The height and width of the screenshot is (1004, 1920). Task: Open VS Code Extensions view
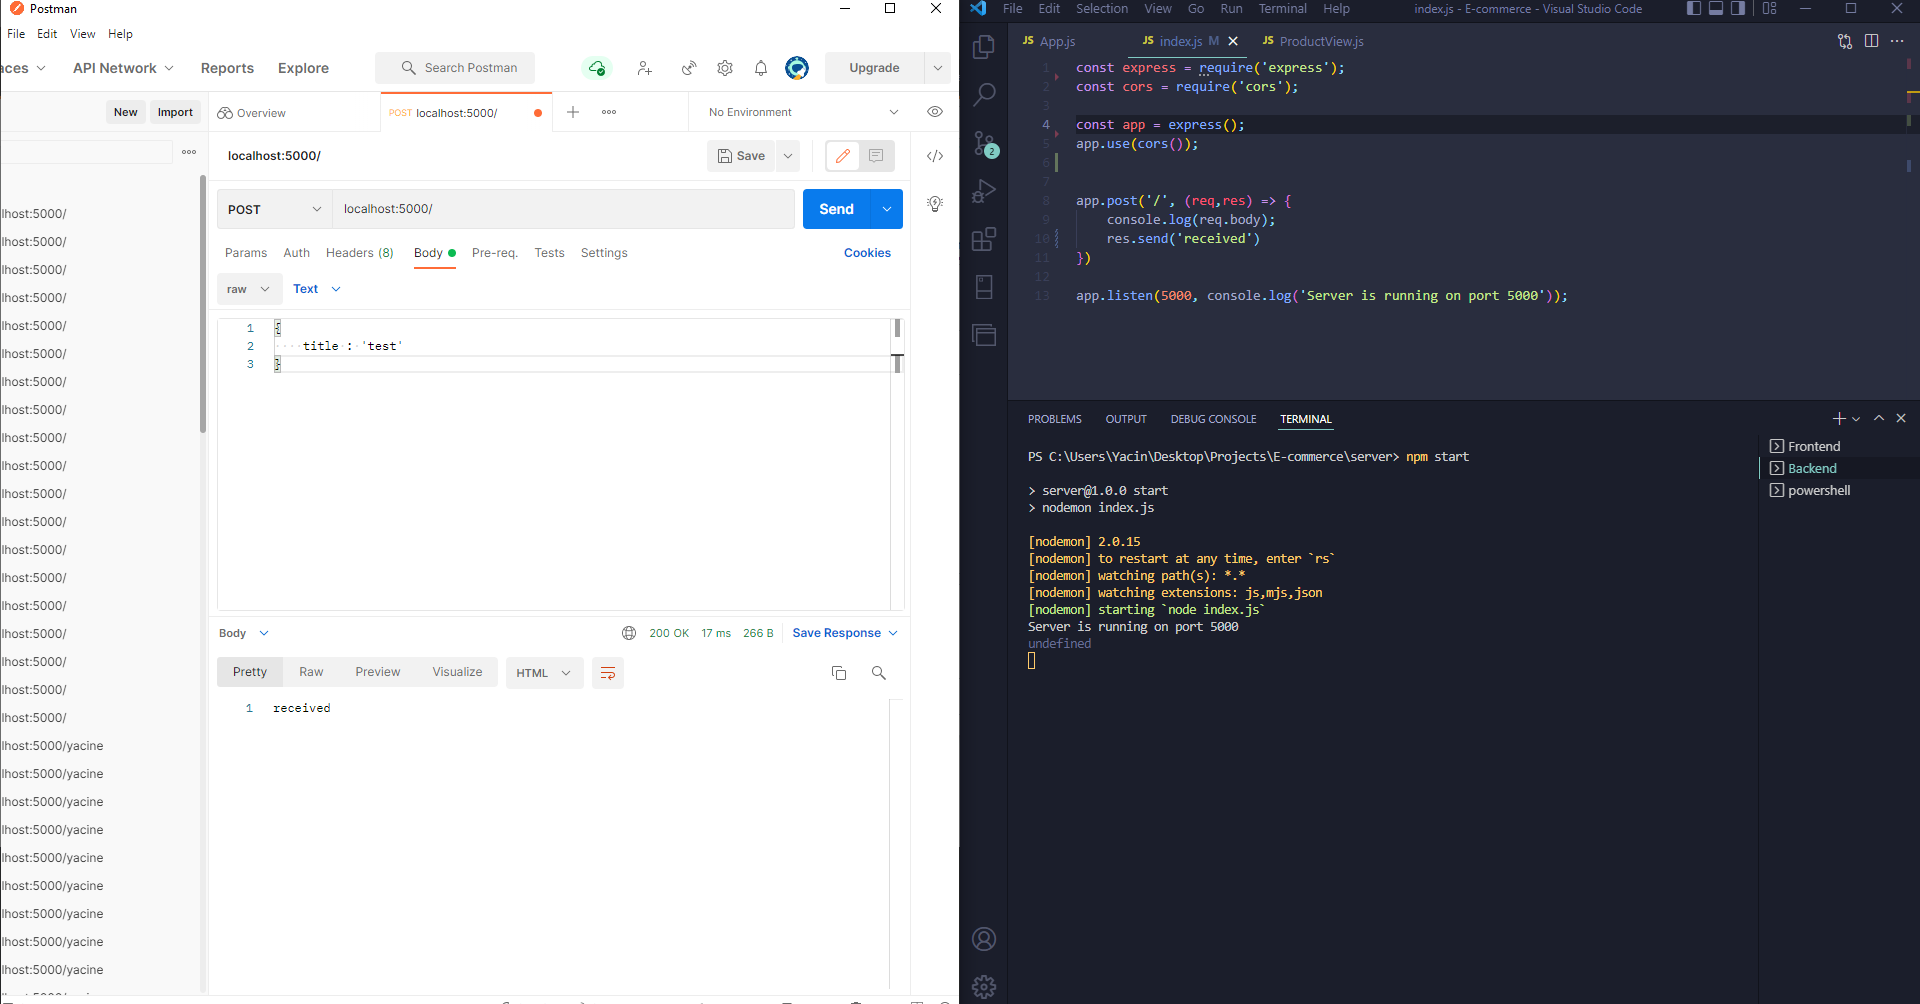pos(984,239)
